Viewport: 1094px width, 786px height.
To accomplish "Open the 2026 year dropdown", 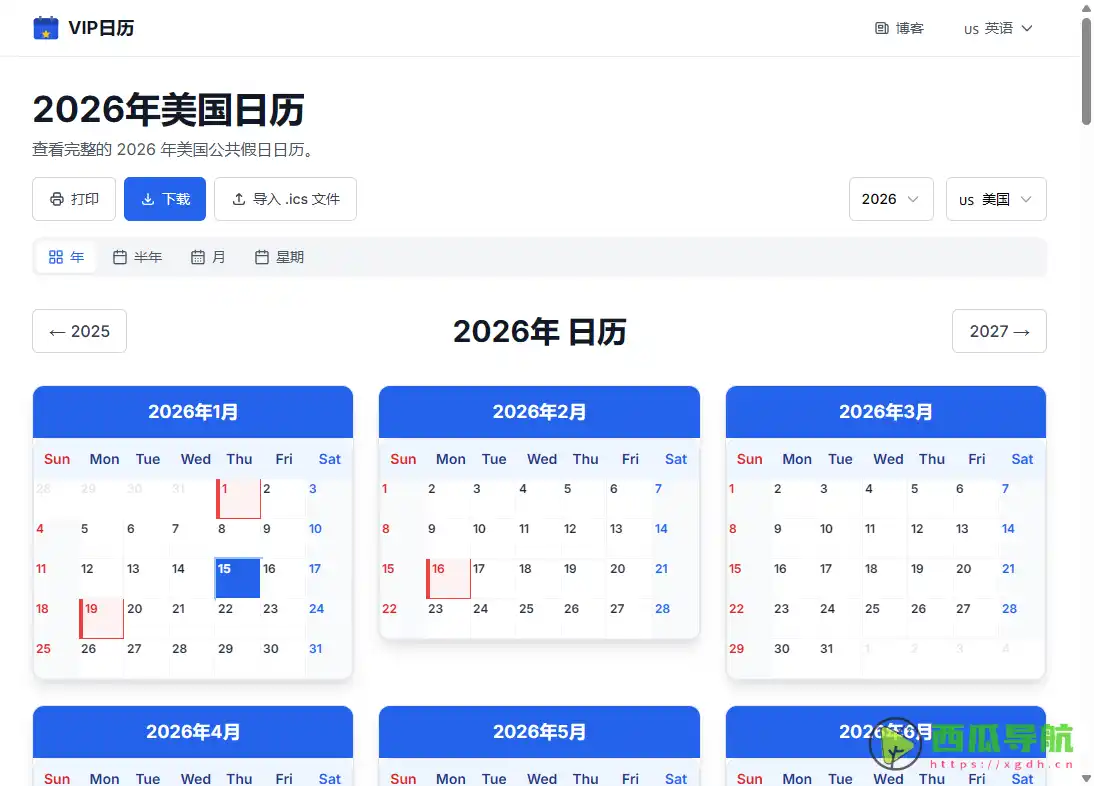I will pos(890,199).
